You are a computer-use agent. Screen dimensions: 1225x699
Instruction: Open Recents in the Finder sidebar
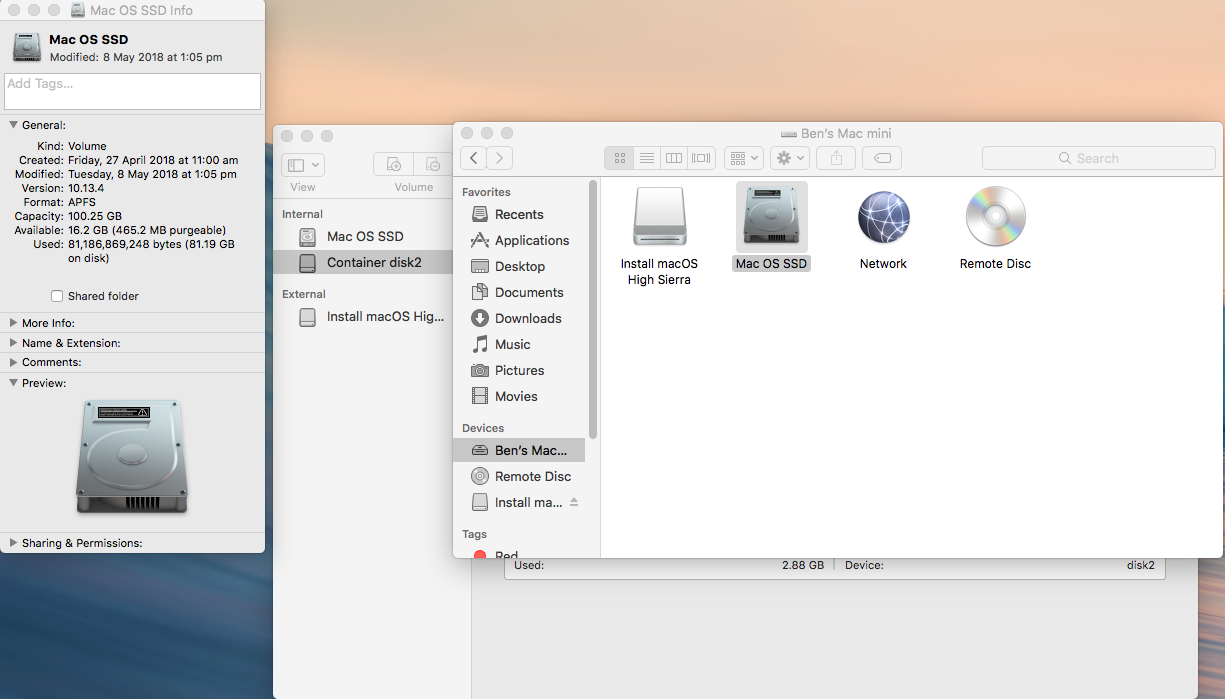519,214
